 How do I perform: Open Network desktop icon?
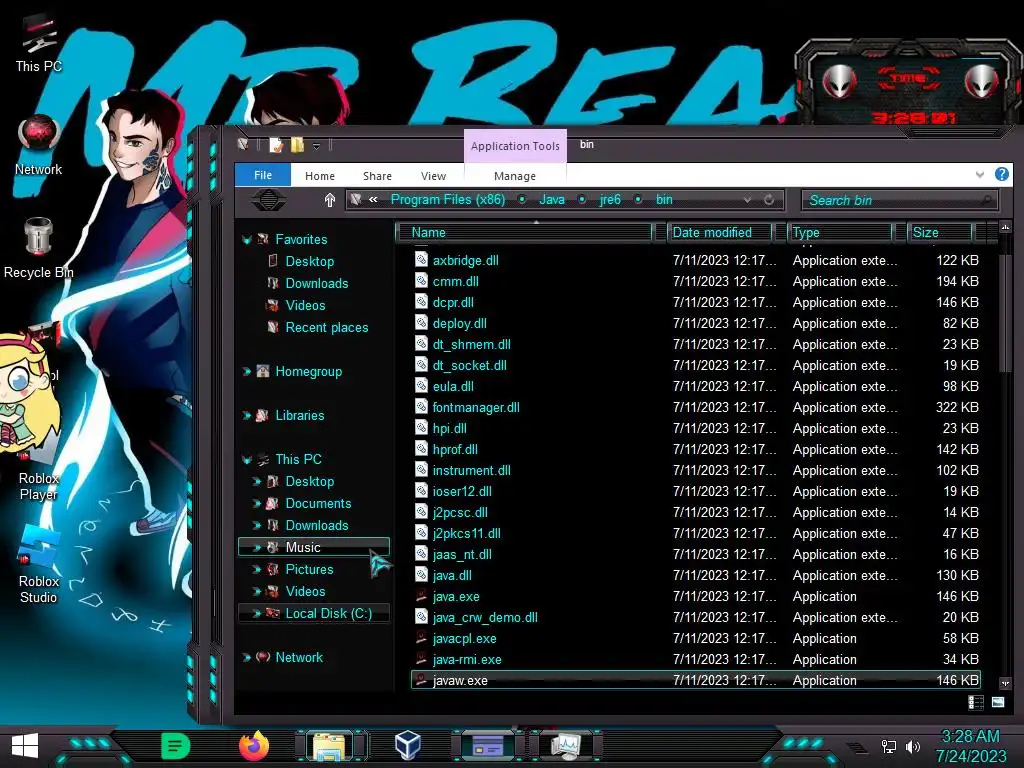tap(39, 145)
